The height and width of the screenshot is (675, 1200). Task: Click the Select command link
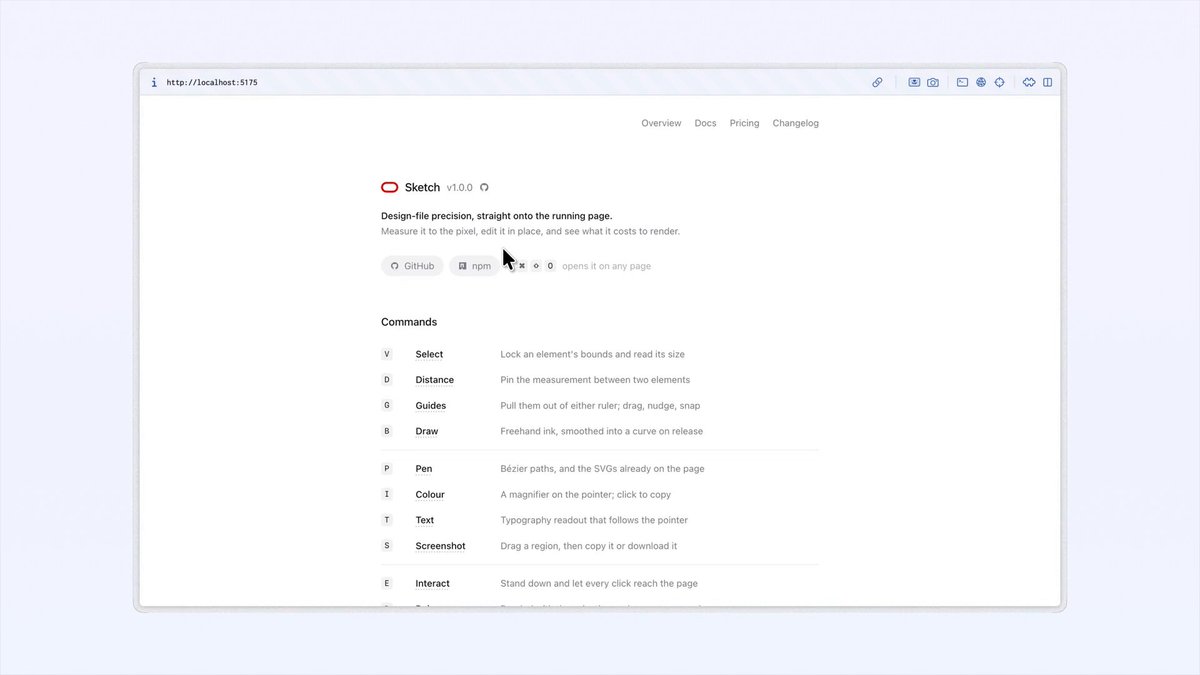[429, 354]
